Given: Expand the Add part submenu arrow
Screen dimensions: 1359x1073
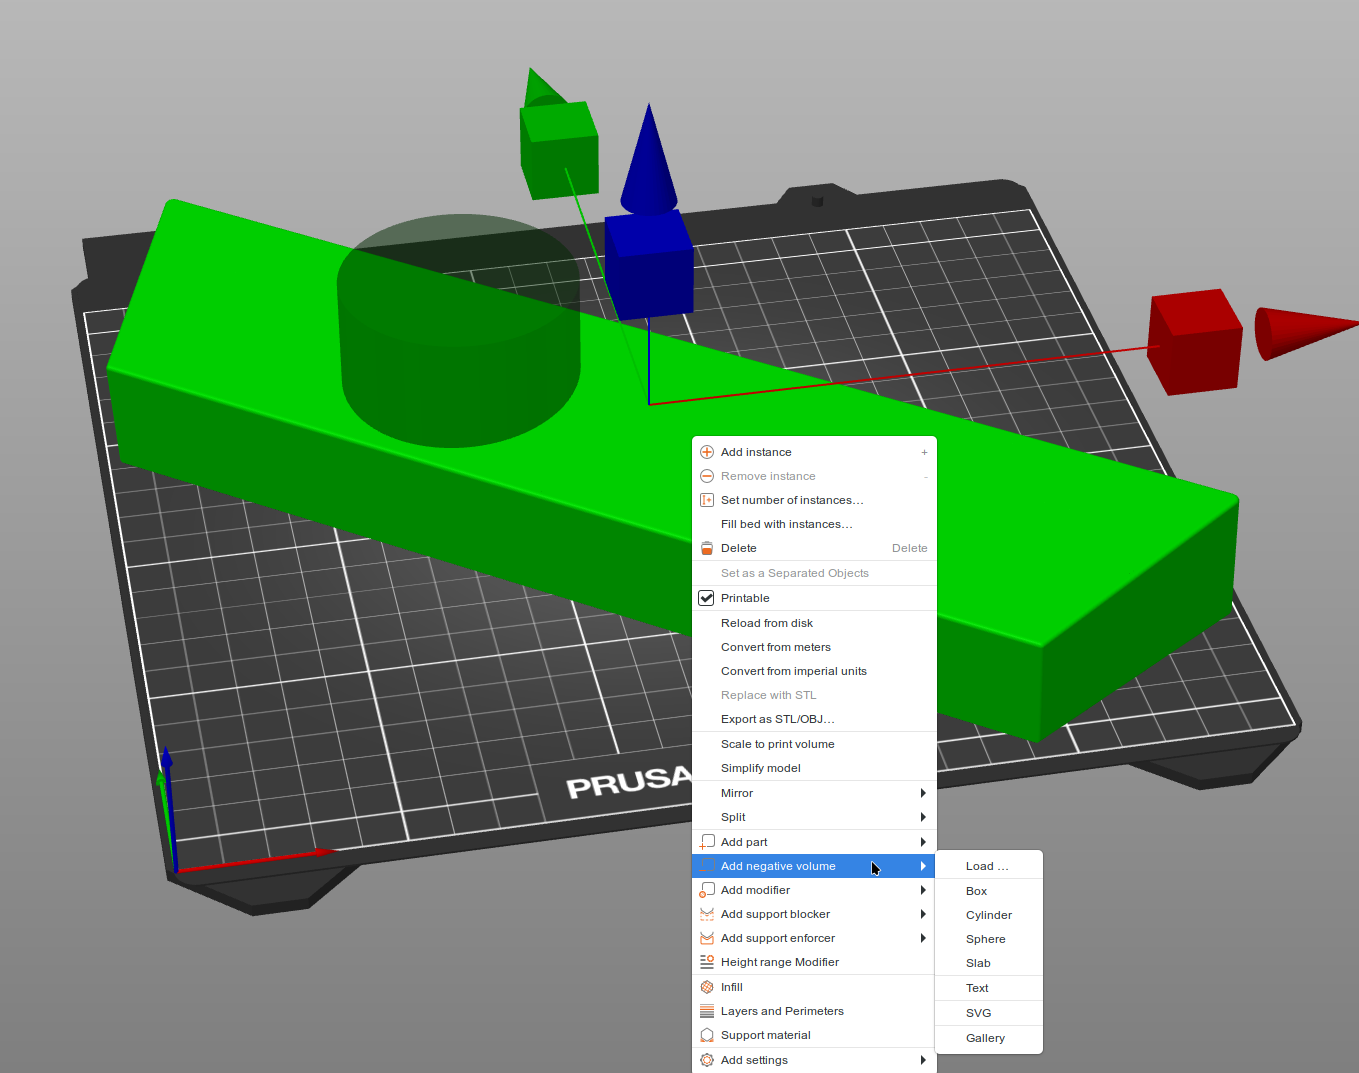Looking at the screenshot, I should pos(923,842).
